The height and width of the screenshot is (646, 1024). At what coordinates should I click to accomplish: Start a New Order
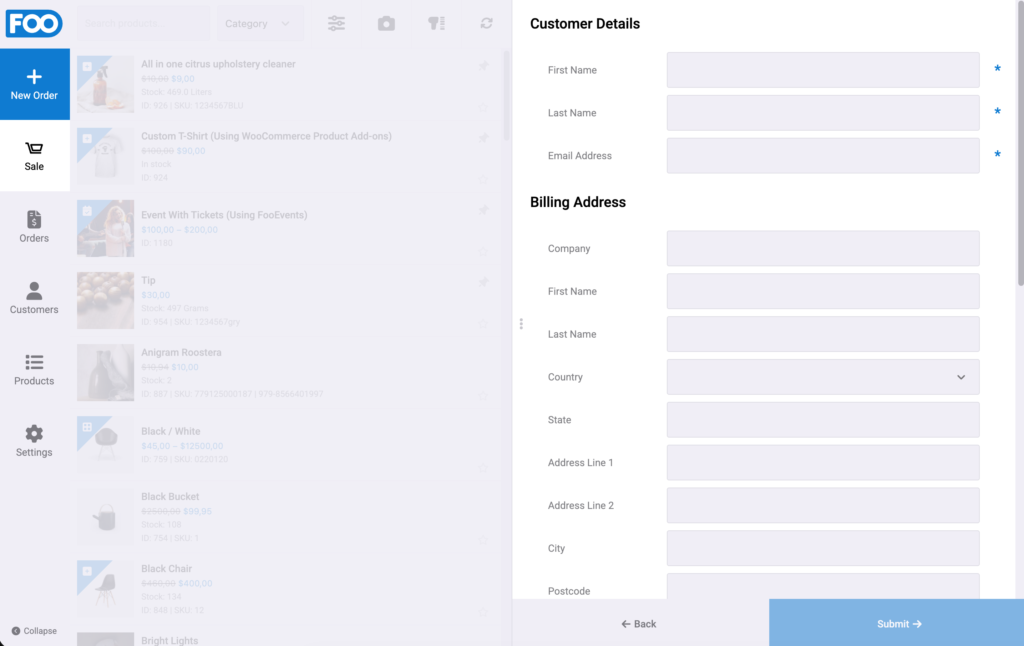(34, 84)
